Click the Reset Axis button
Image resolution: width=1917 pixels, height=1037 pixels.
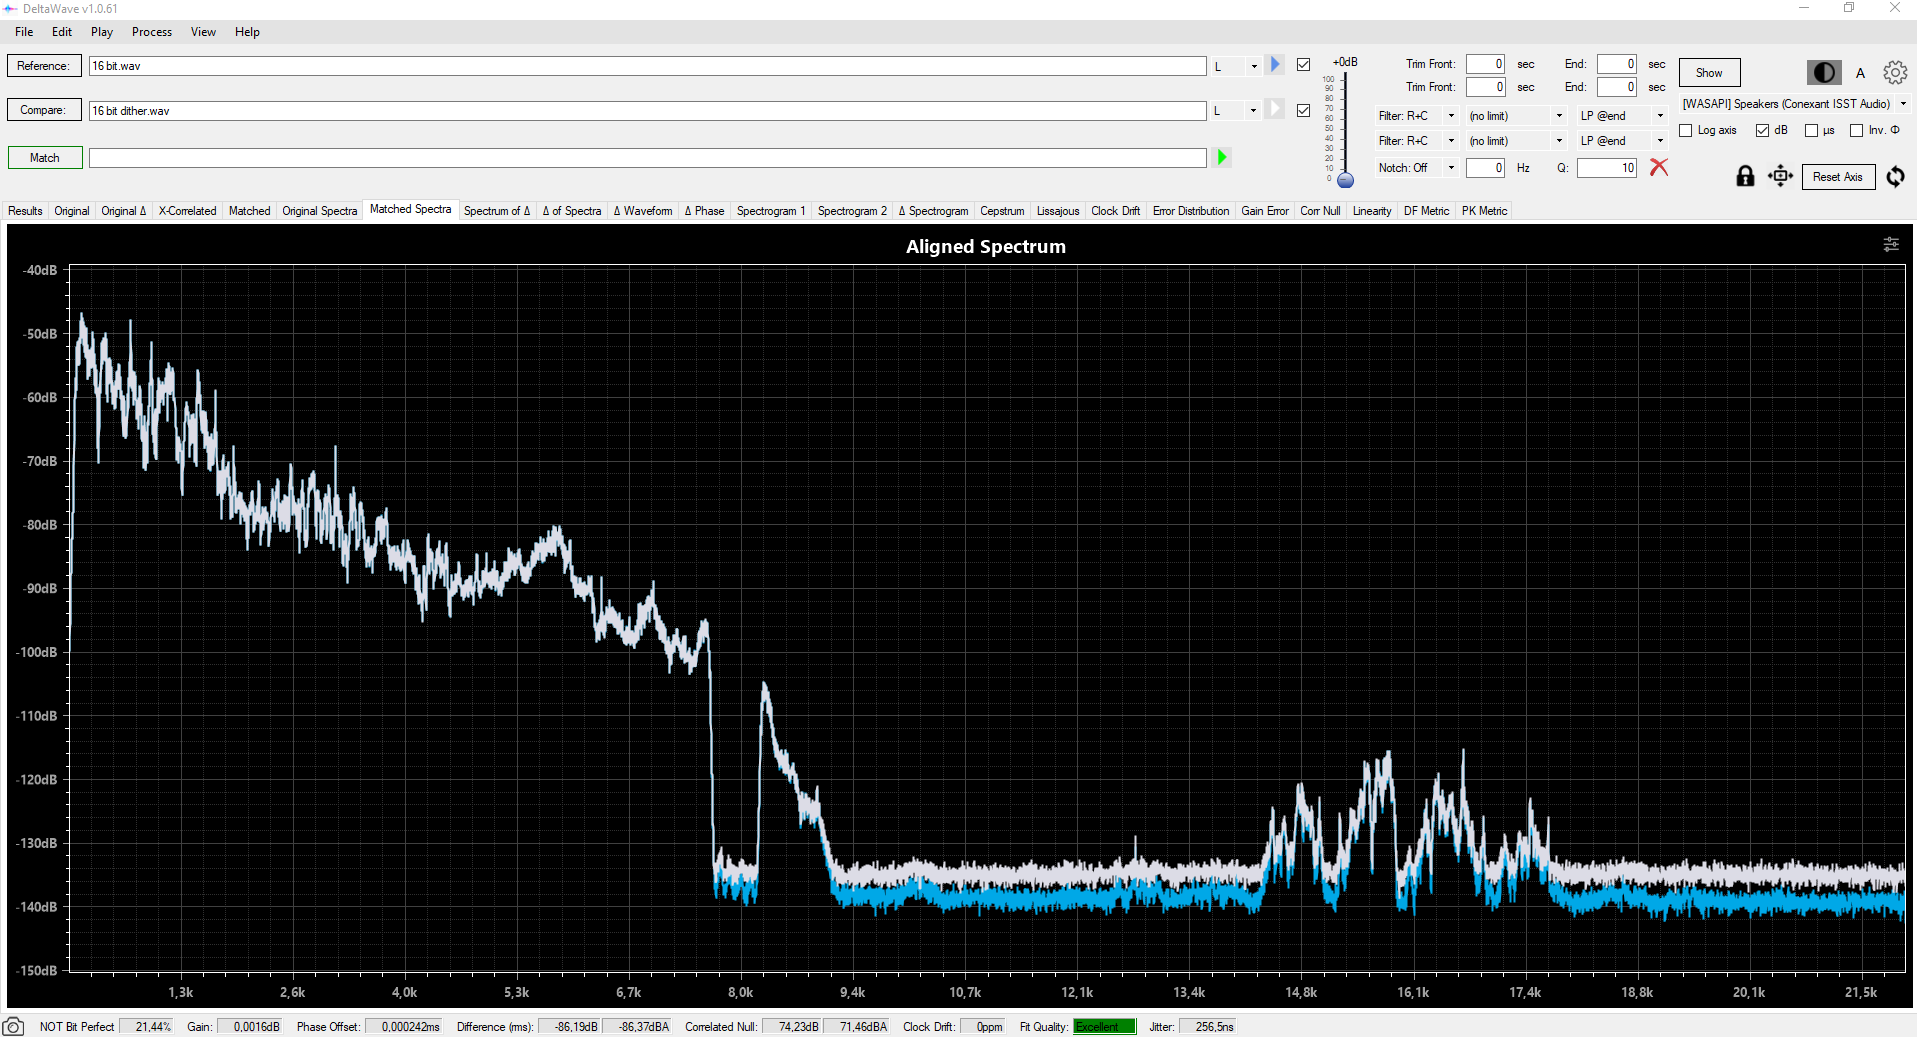pyautogui.click(x=1838, y=177)
